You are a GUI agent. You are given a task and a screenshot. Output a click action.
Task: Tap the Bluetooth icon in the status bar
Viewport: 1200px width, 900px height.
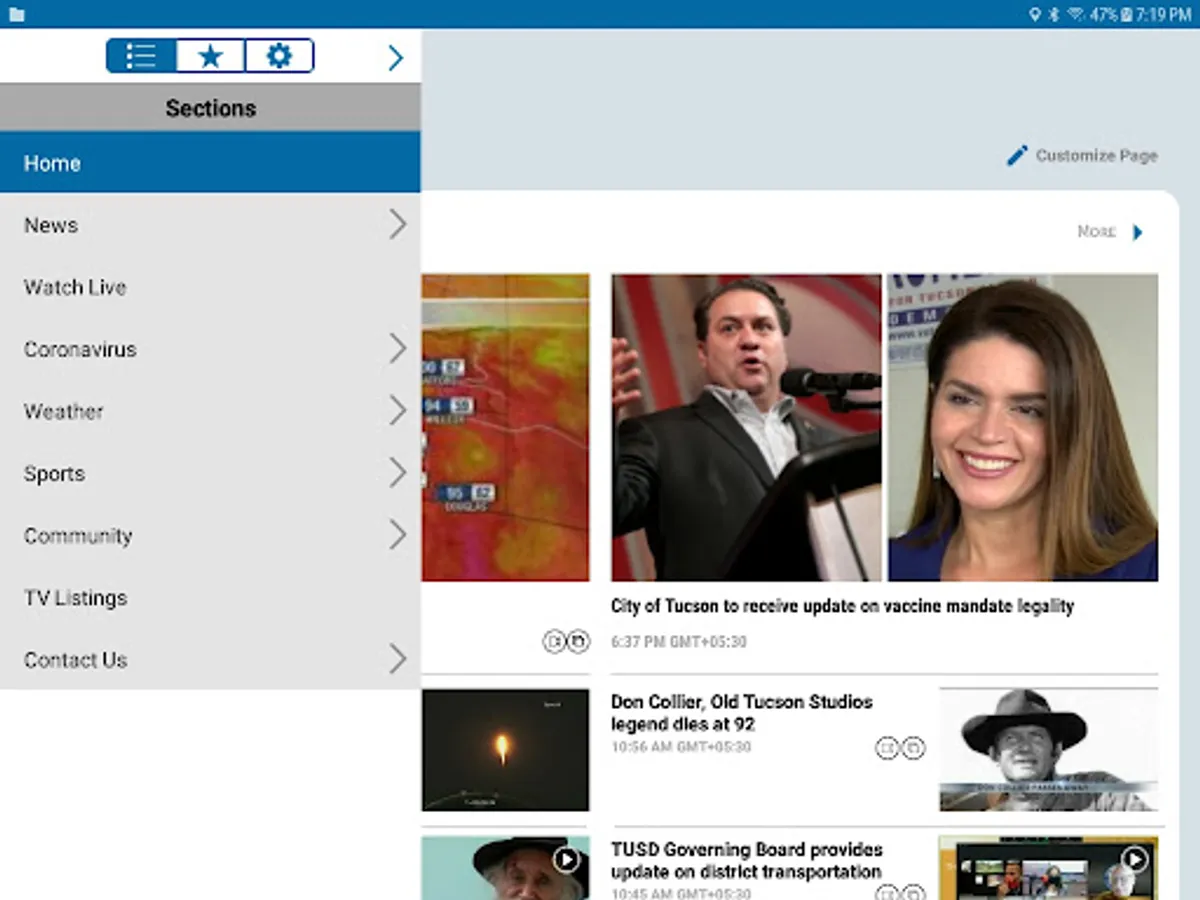(x=1054, y=14)
